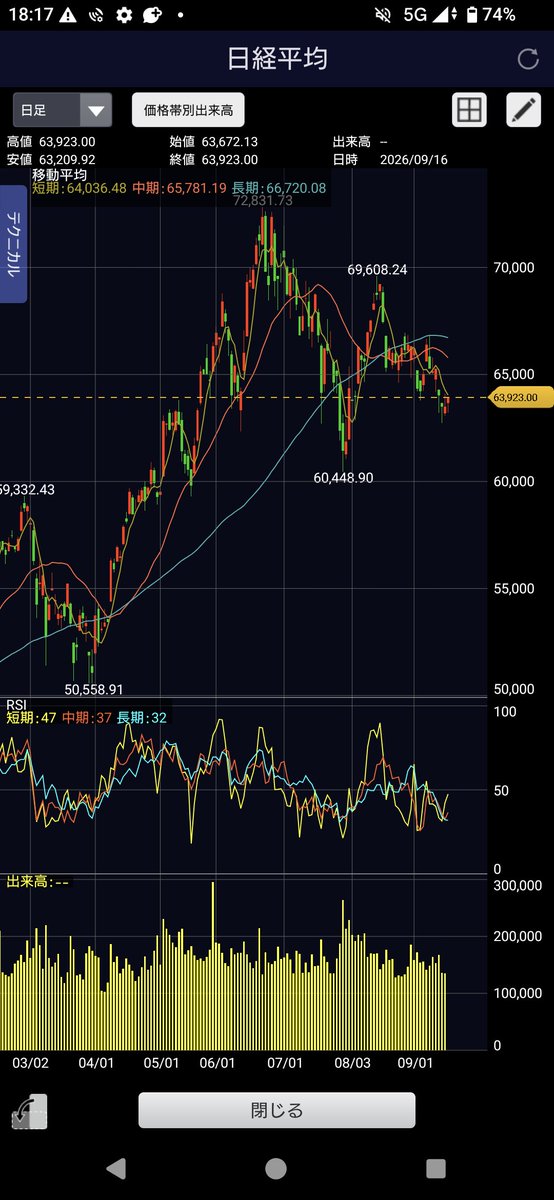Tap the Android recent apps square button
The image size is (554, 1200).
(x=435, y=1168)
